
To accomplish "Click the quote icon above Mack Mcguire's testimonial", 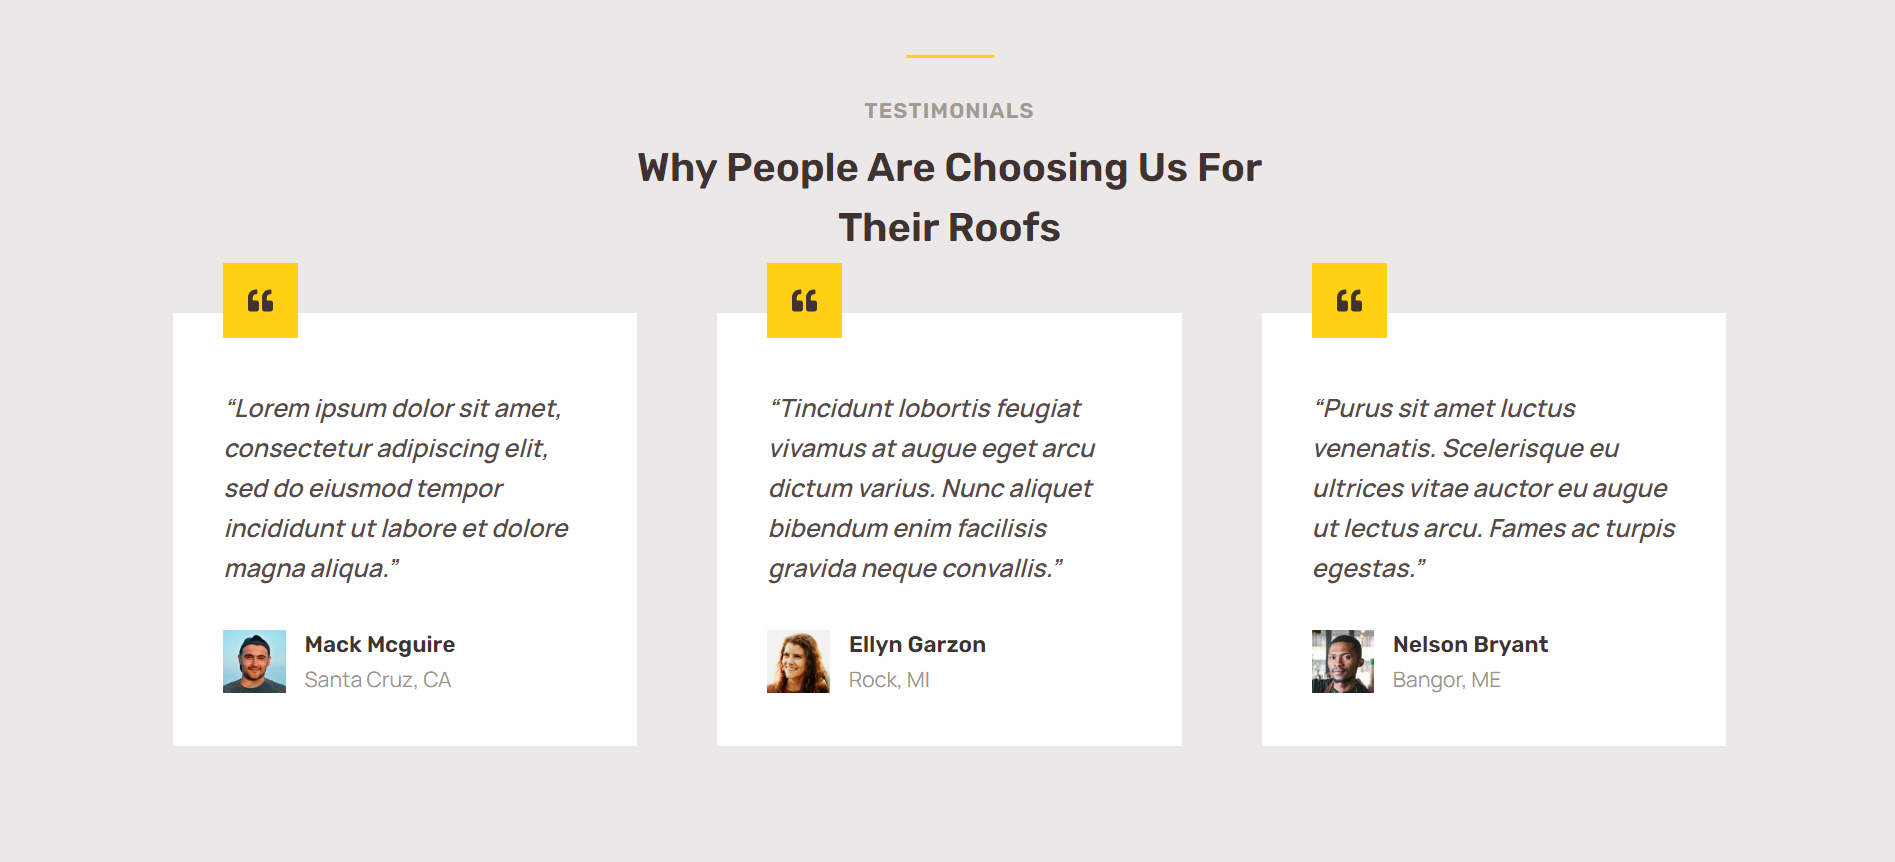I will pyautogui.click(x=260, y=300).
